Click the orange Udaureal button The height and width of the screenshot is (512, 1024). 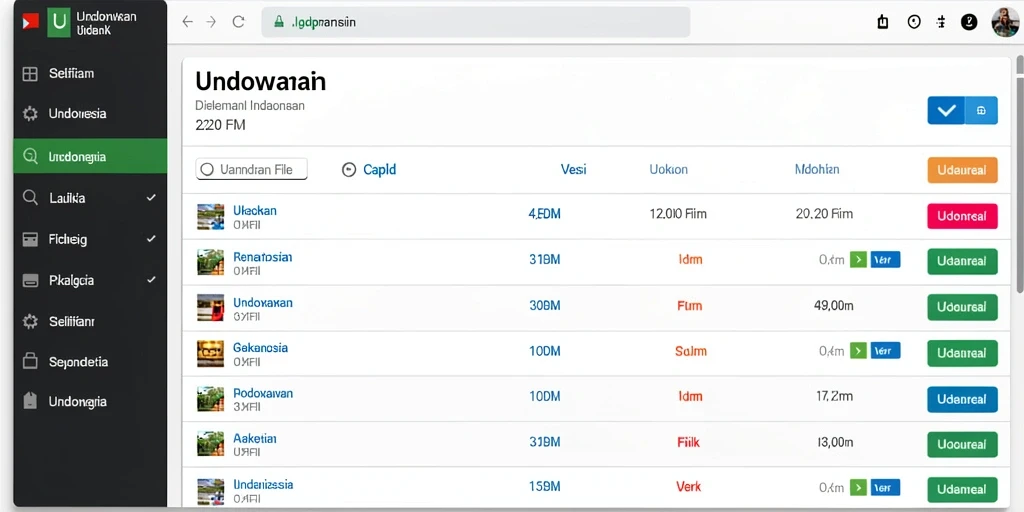(963, 170)
